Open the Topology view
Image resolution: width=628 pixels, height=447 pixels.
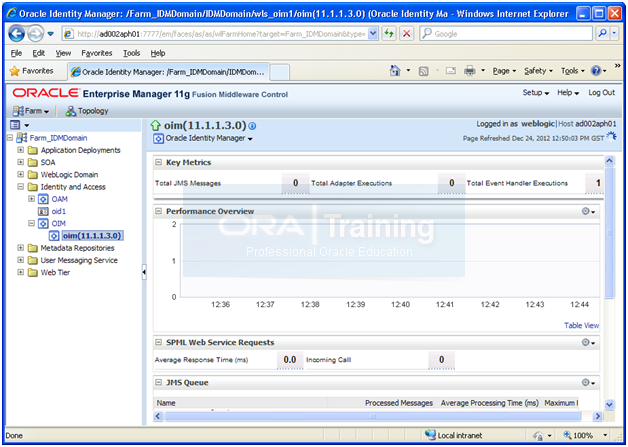tap(87, 111)
